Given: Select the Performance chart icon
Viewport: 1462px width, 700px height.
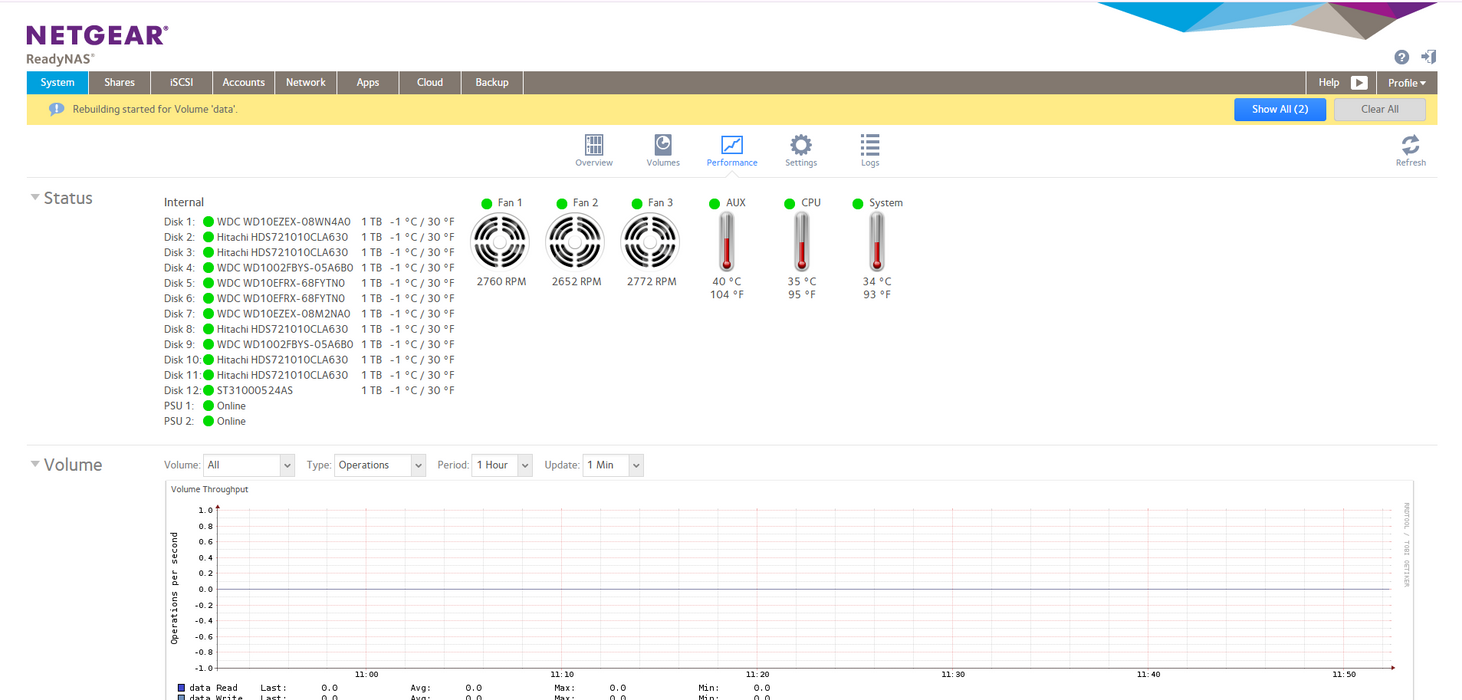Looking at the screenshot, I should tap(732, 145).
